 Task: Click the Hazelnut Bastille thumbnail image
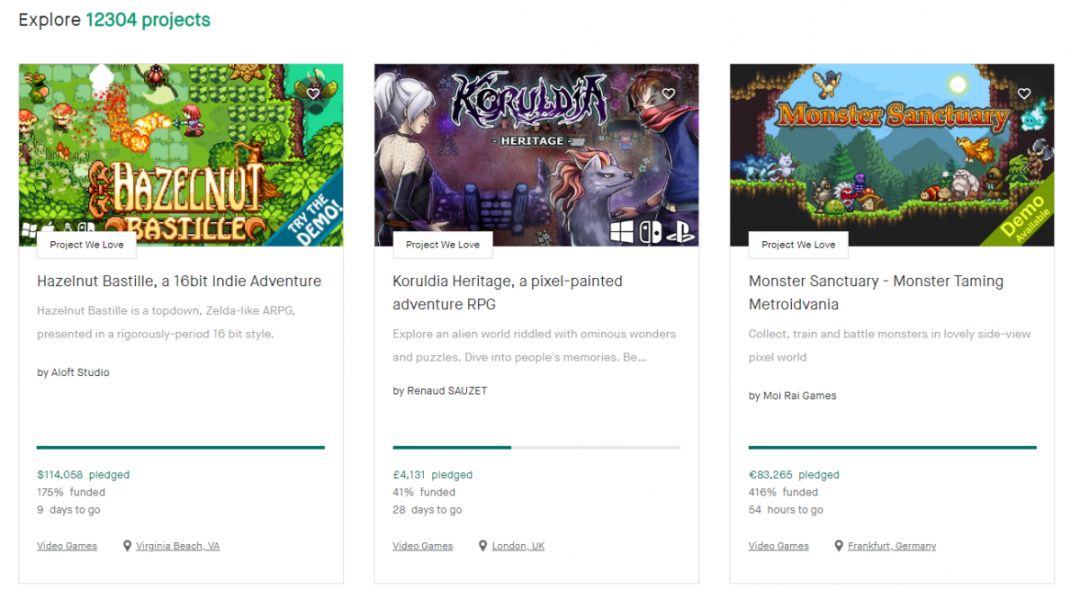[180, 150]
